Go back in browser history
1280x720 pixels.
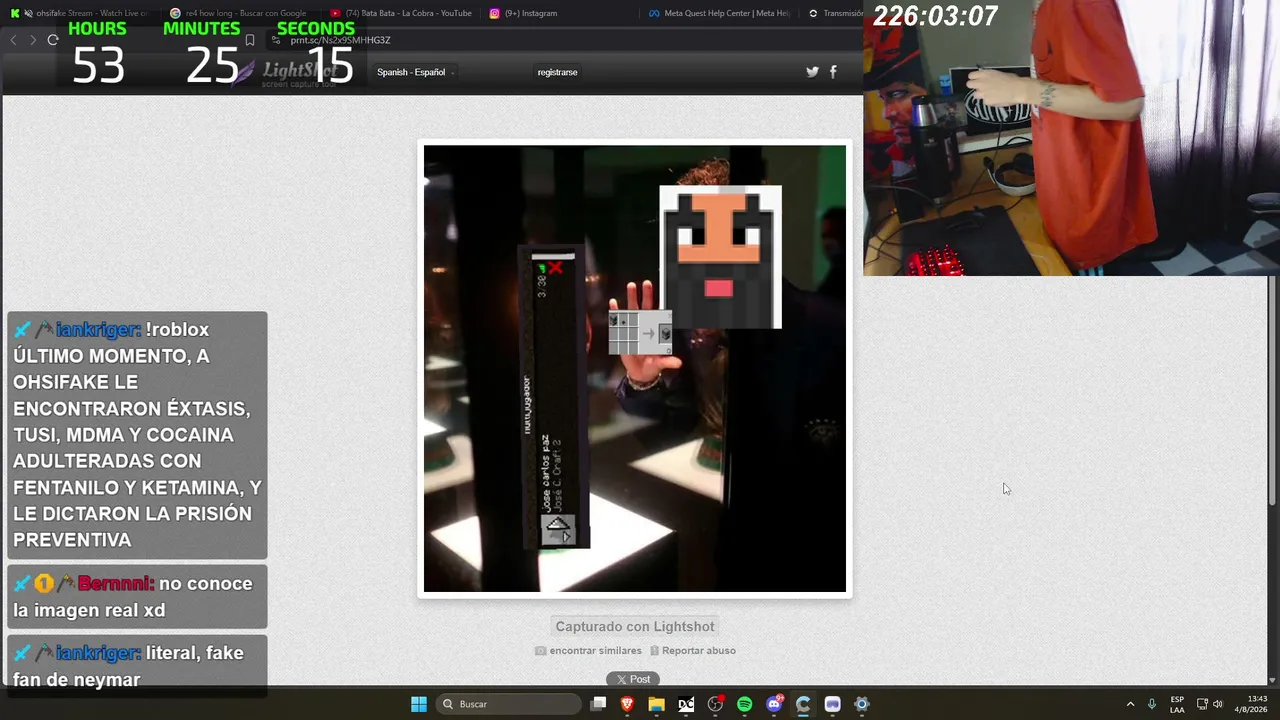tap(13, 40)
